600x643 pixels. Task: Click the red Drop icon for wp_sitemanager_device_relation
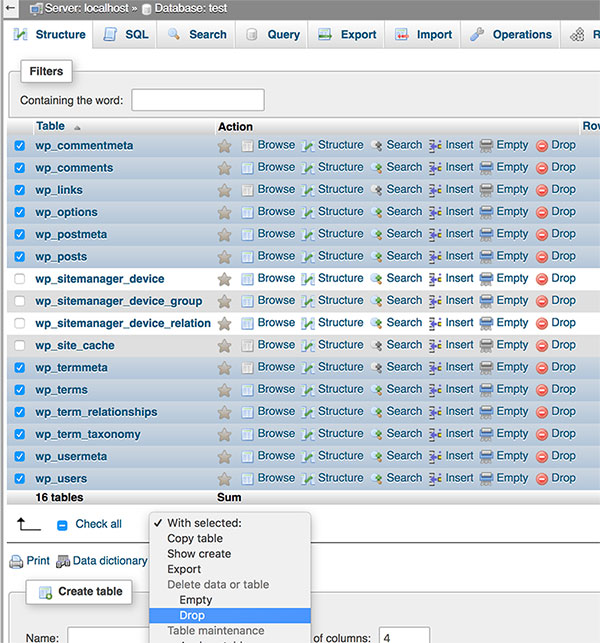point(542,324)
